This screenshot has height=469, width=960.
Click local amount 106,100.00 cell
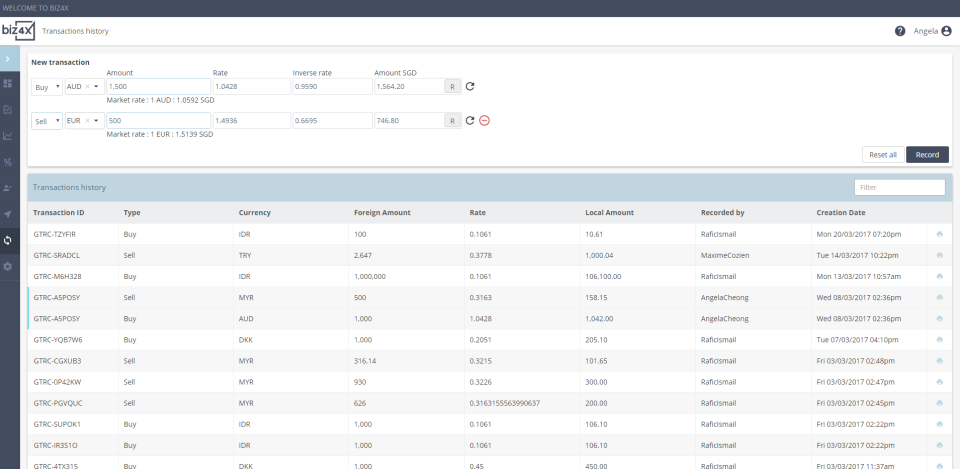638,276
